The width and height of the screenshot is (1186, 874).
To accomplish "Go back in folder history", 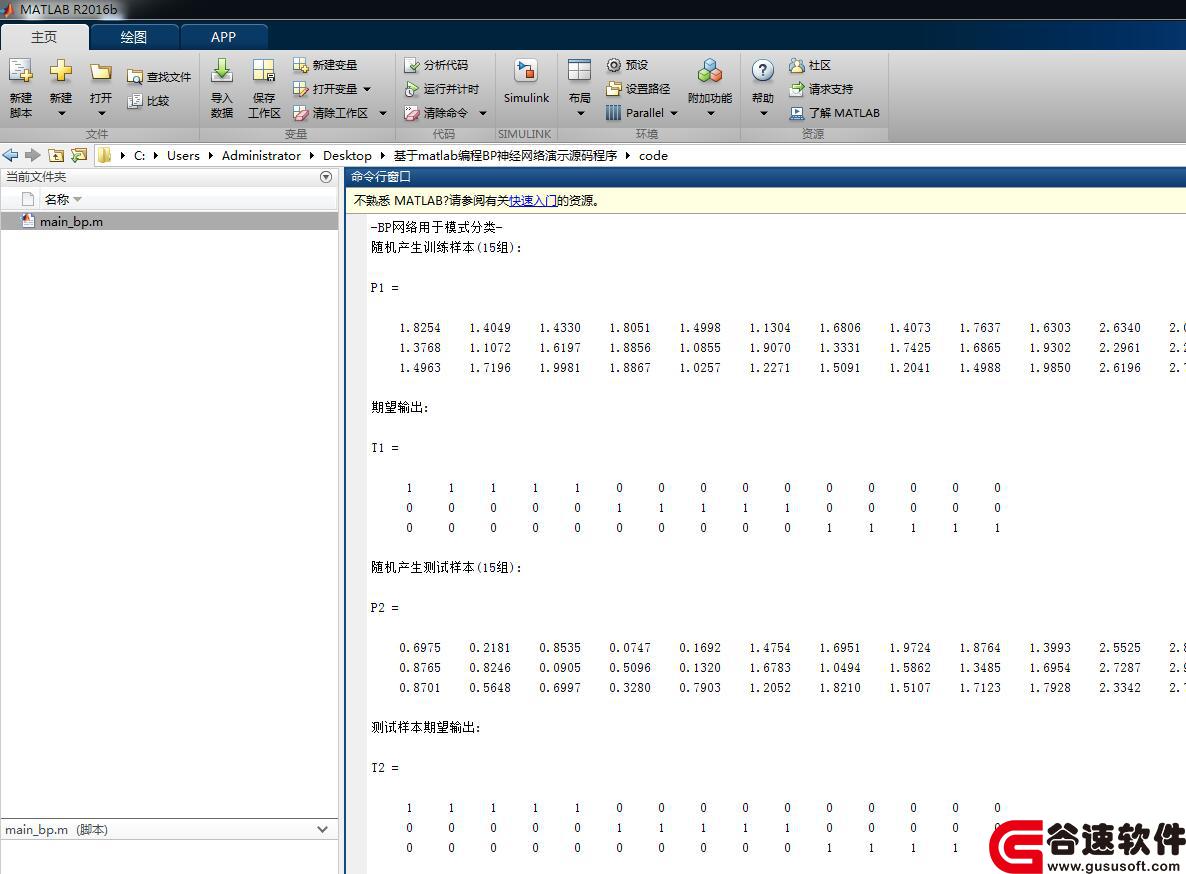I will click(11, 155).
